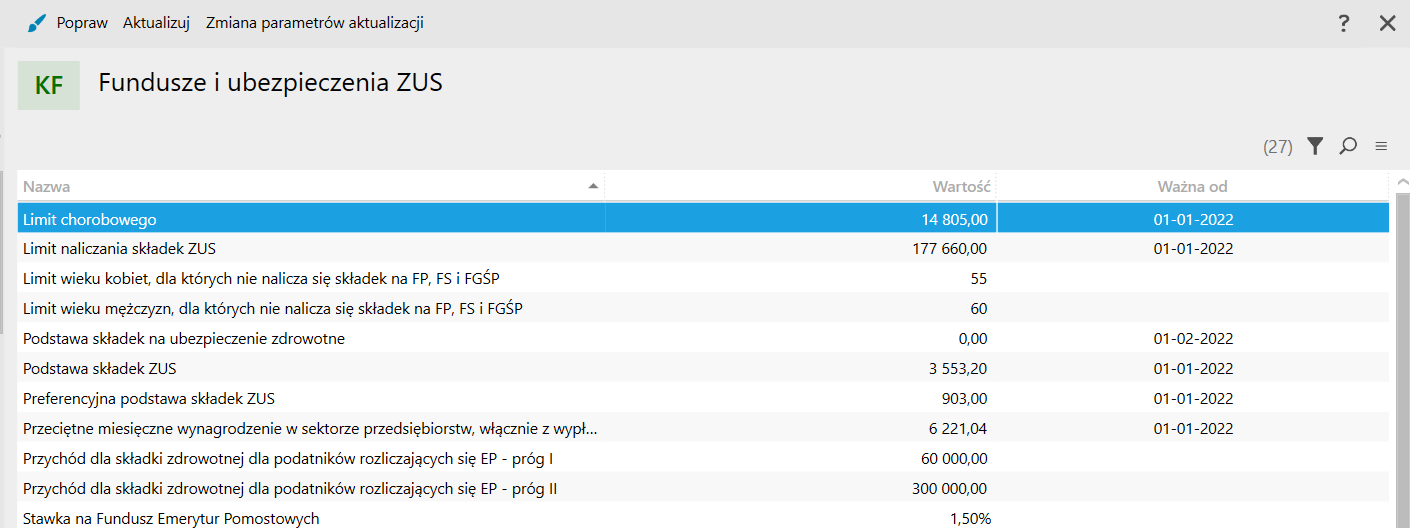Screen dimensions: 1410x528
Task: Click the value 177 660,00
Action: tap(950, 249)
